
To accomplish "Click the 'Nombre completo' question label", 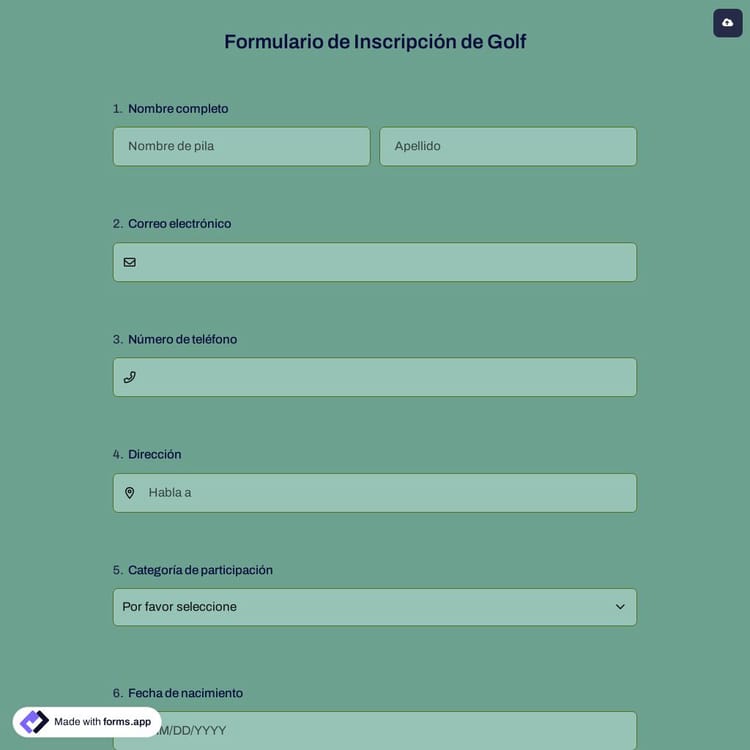I will (x=178, y=108).
